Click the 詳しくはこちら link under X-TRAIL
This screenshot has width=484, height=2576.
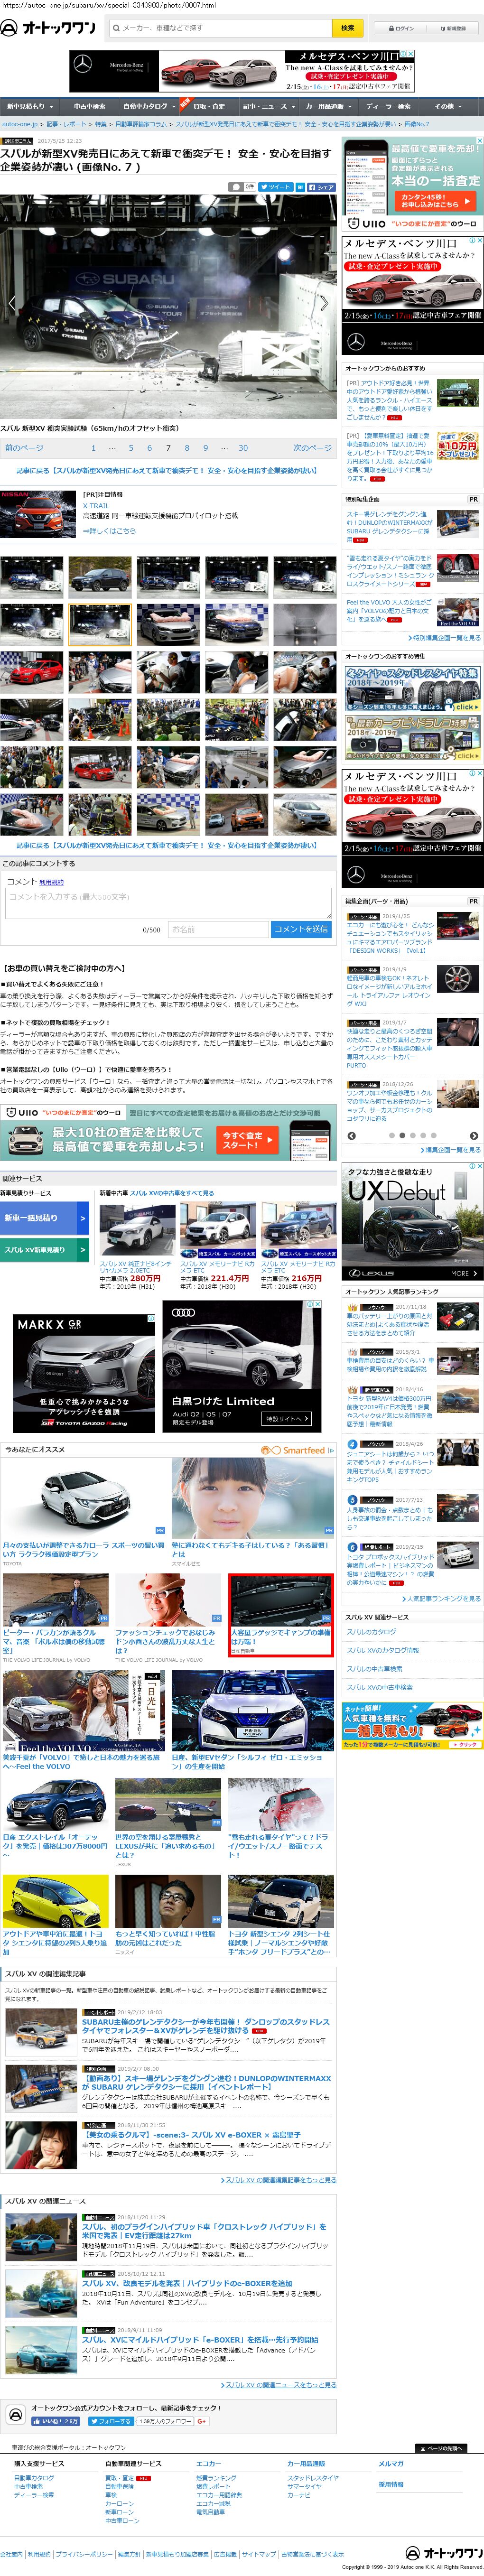(110, 531)
